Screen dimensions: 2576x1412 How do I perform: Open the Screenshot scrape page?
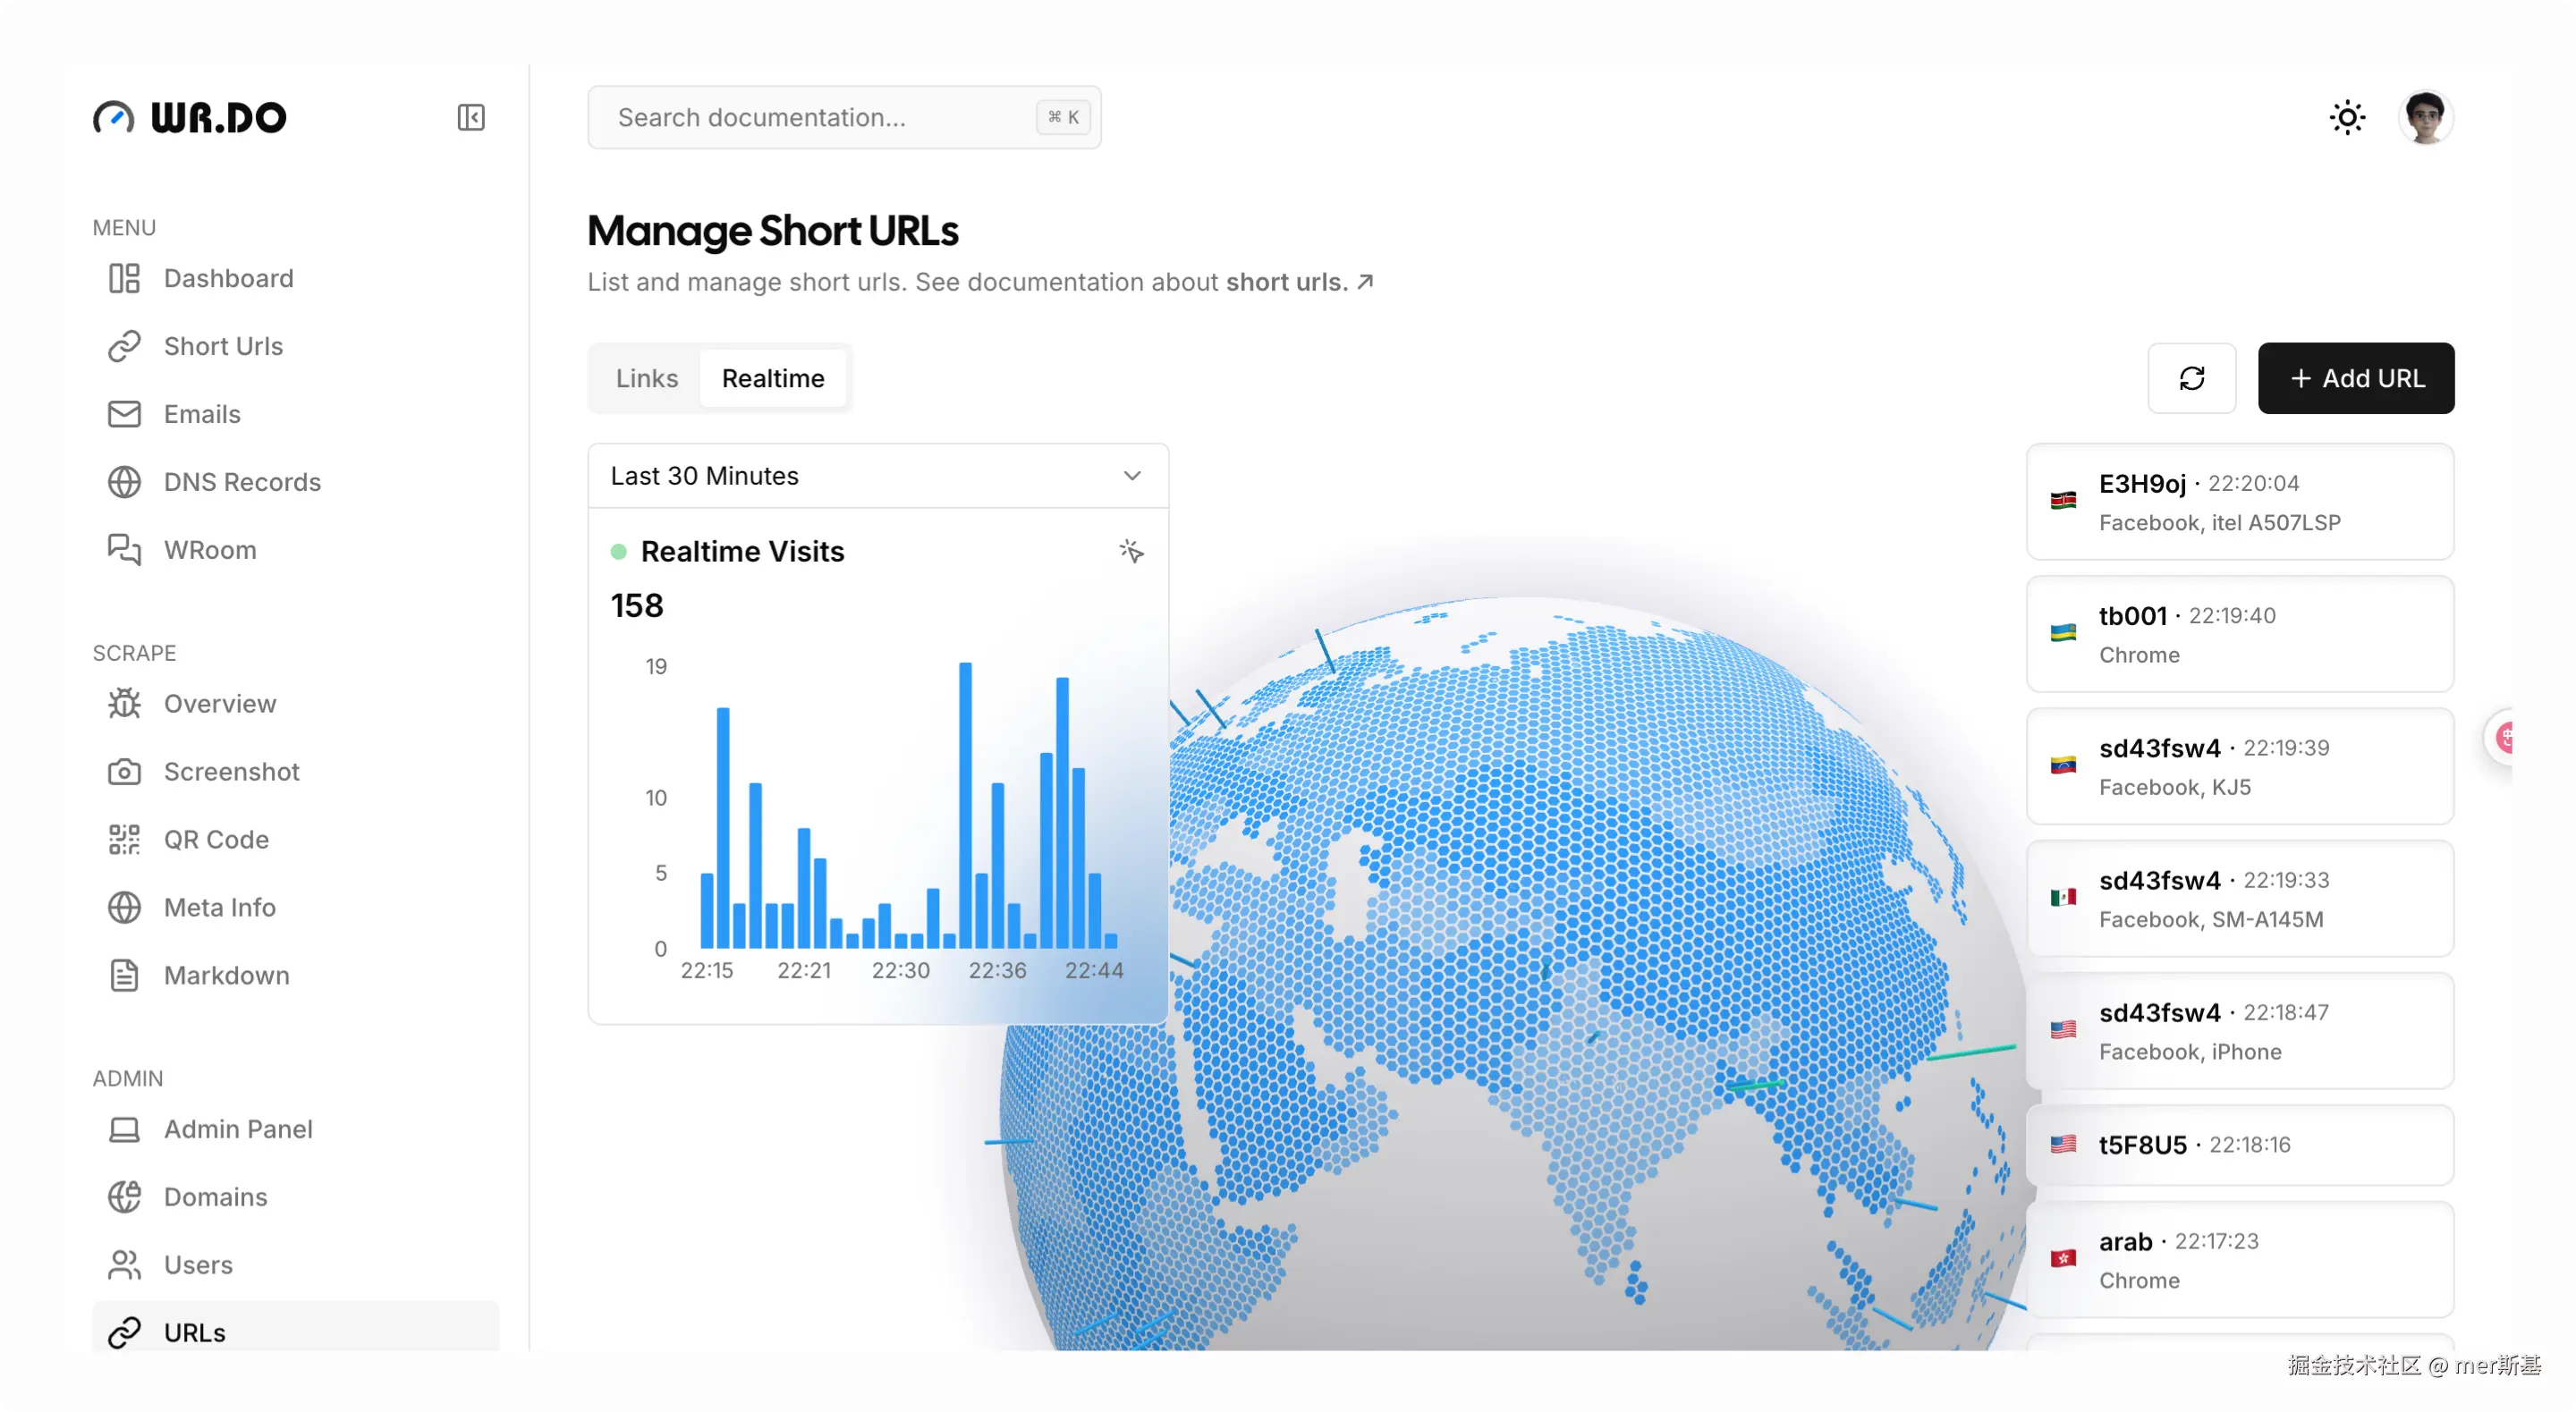(231, 771)
